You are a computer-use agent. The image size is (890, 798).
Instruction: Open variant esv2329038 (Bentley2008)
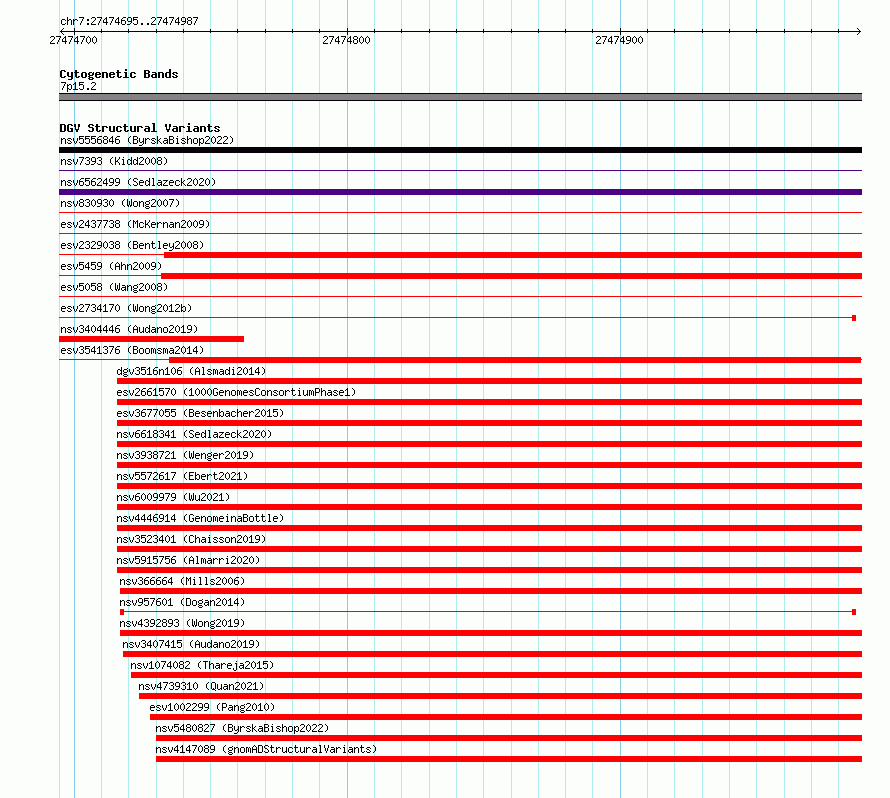tap(132, 245)
